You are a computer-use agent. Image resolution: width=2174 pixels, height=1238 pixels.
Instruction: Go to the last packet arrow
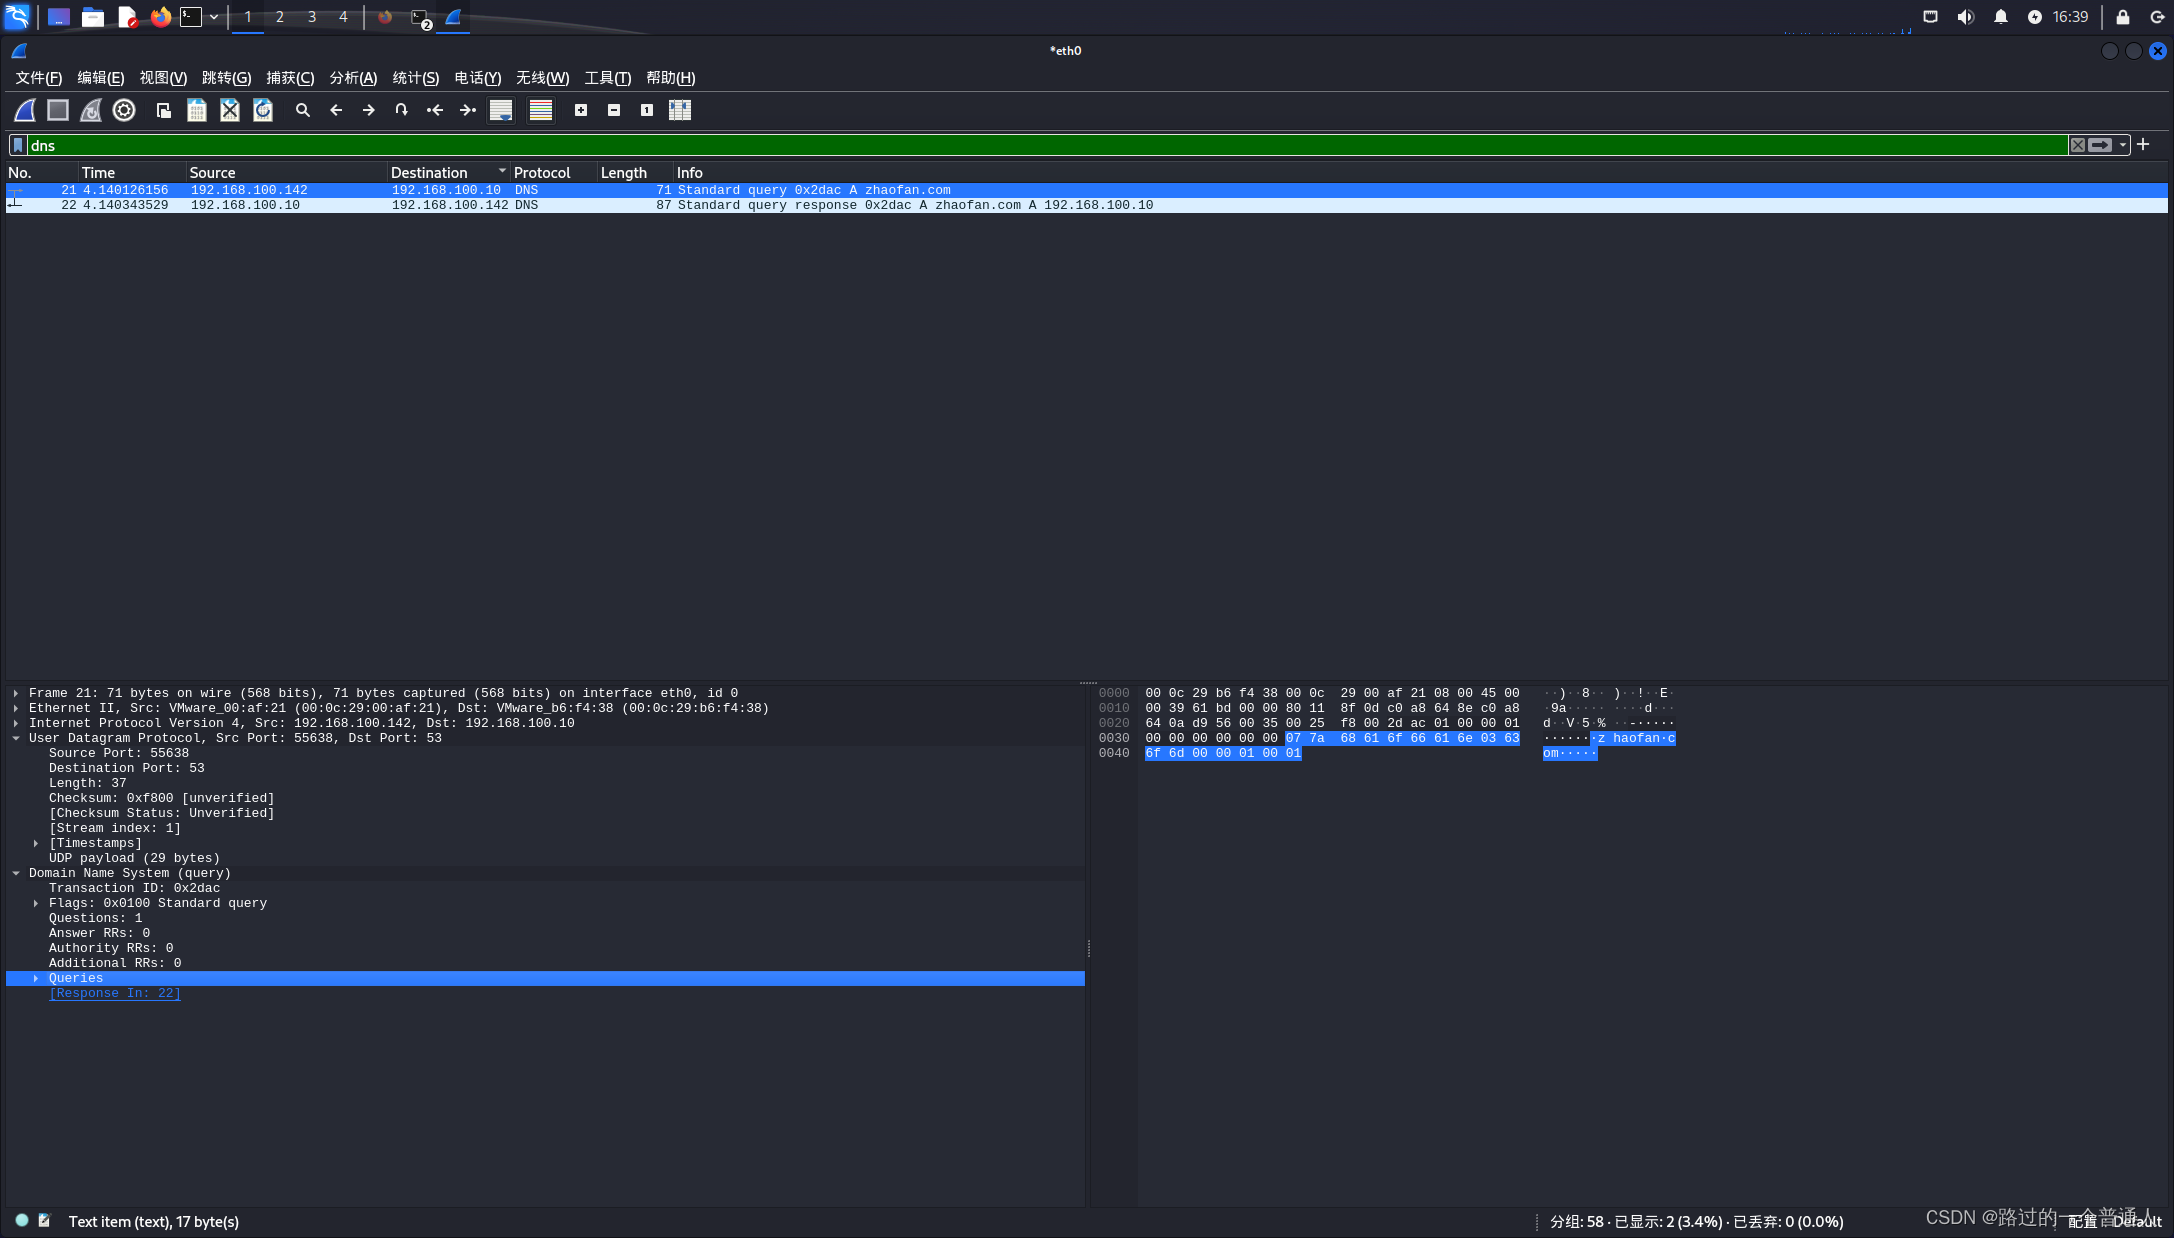pos(467,110)
